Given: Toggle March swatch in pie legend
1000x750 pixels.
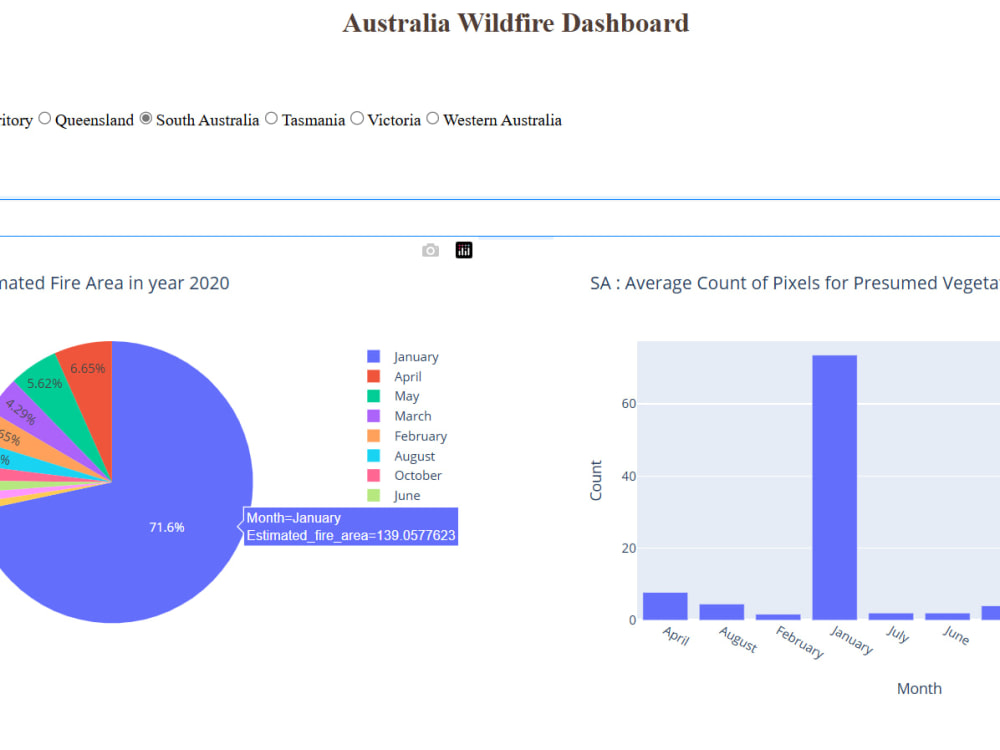Looking at the screenshot, I should pos(374,416).
